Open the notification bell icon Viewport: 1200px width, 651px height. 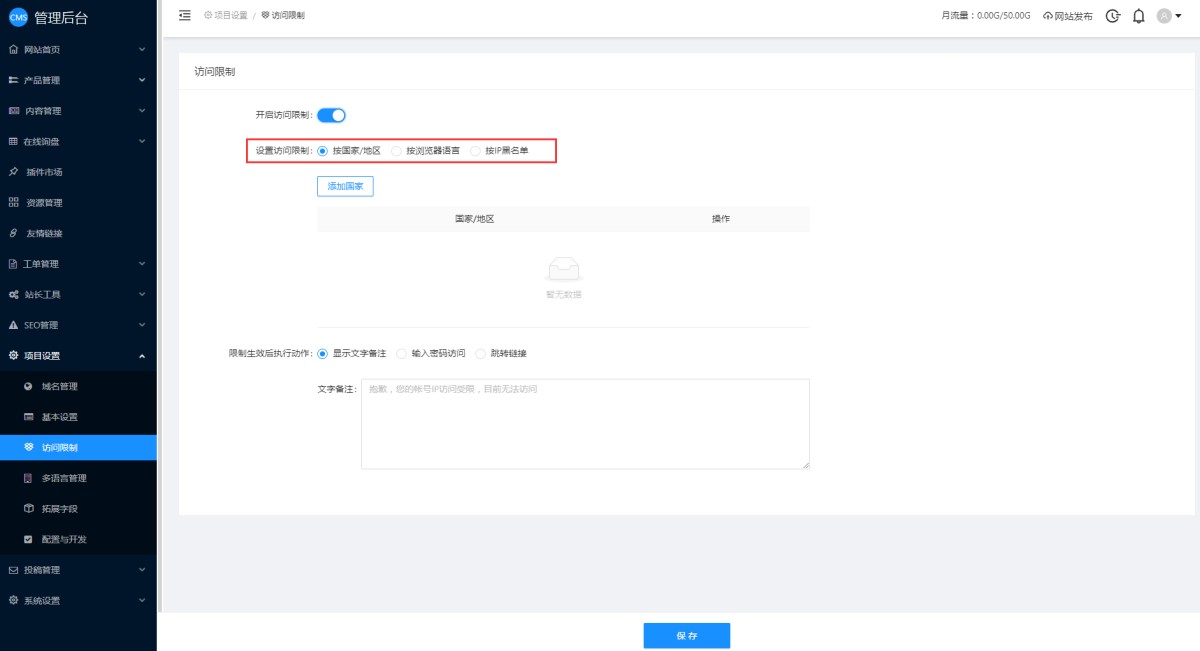(x=1138, y=16)
